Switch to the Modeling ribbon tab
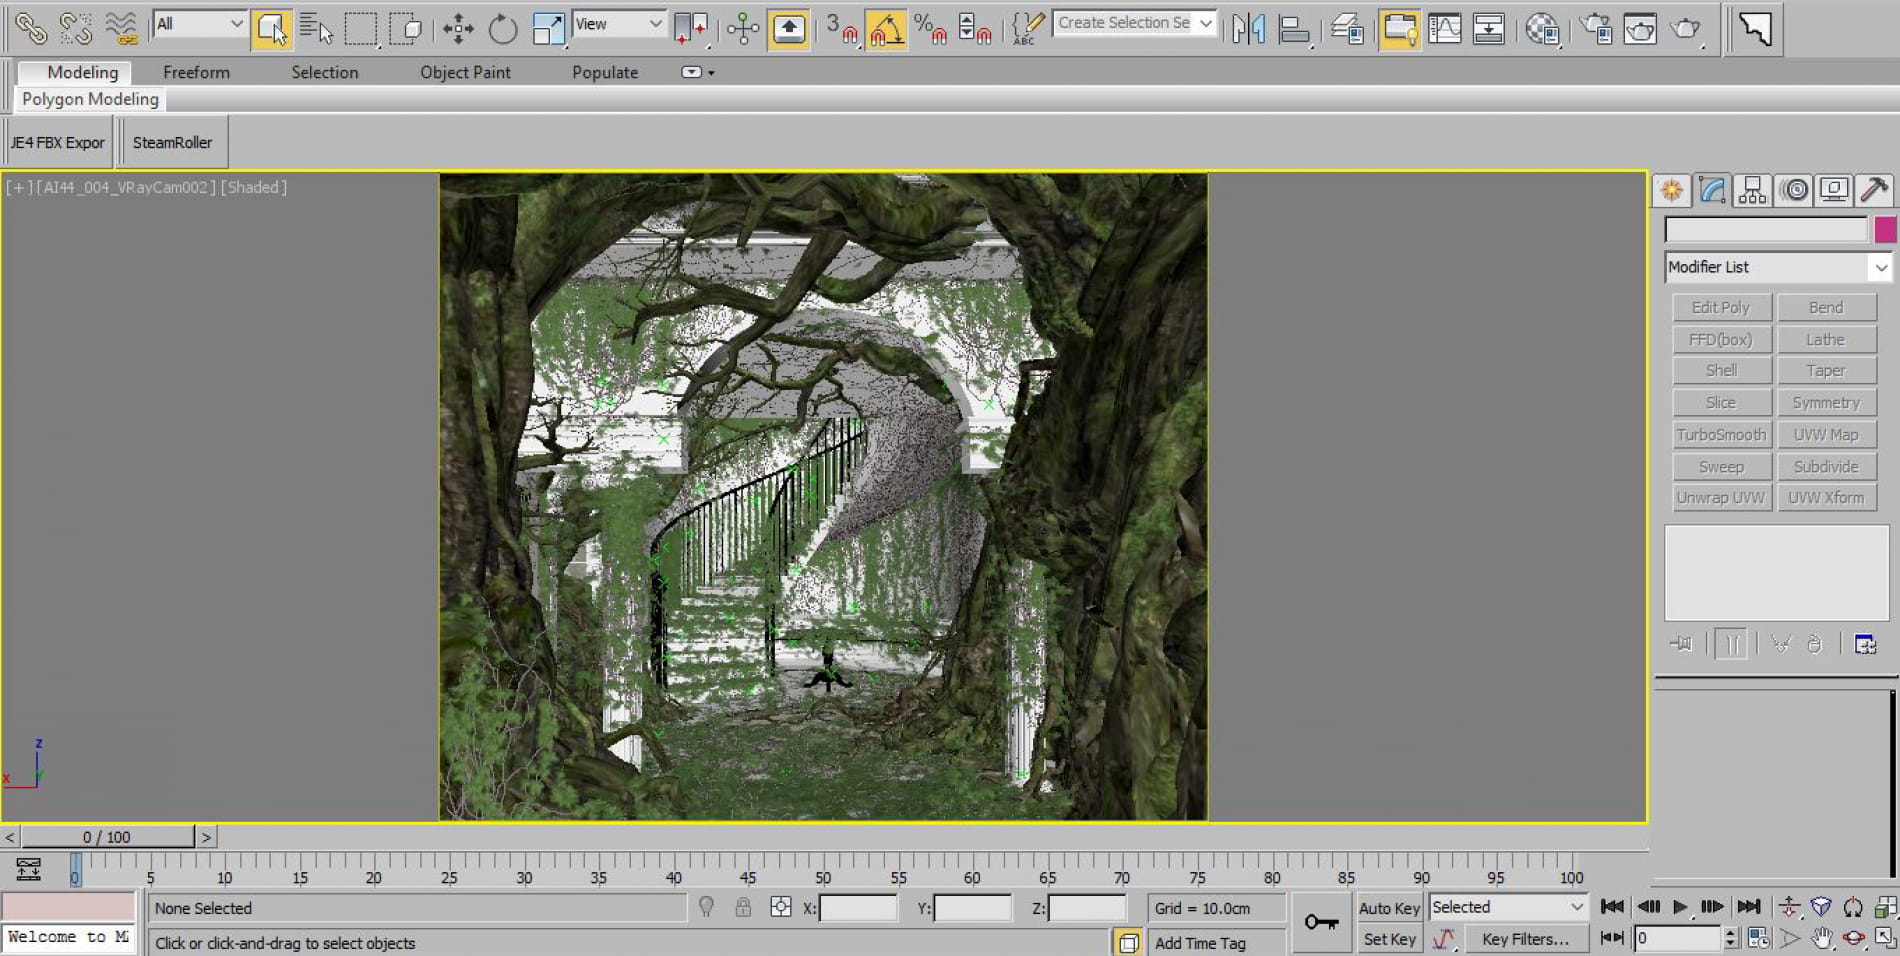Screen dimensions: 1900x956 tap(83, 72)
